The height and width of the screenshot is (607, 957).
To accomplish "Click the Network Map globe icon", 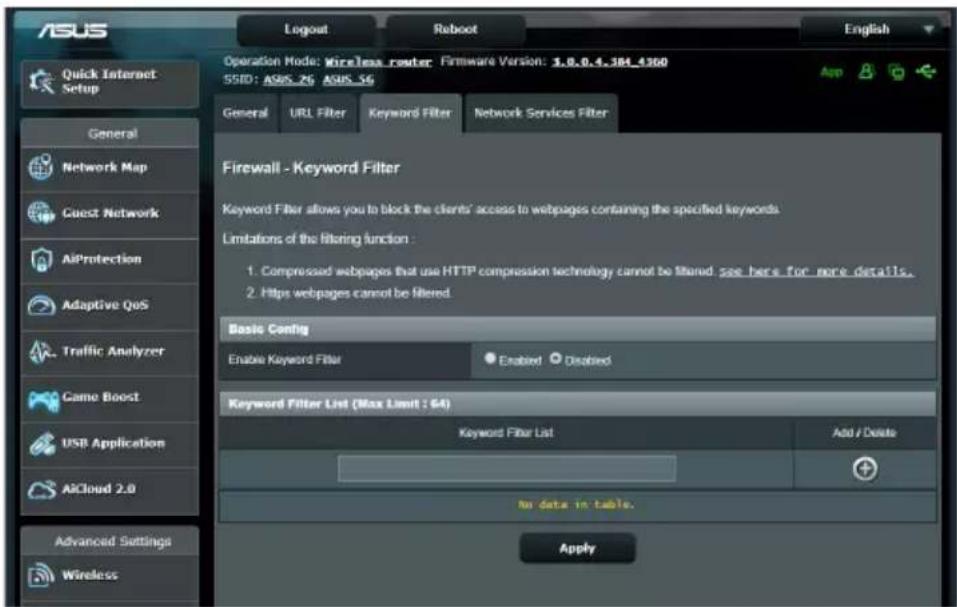I will tap(41, 167).
